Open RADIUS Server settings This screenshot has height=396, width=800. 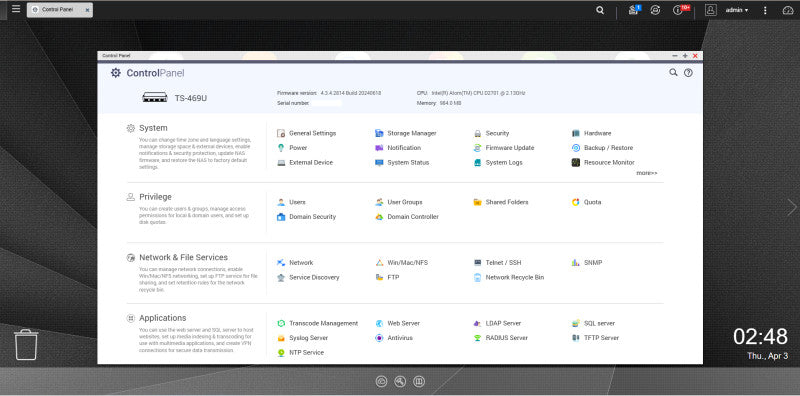(x=501, y=338)
